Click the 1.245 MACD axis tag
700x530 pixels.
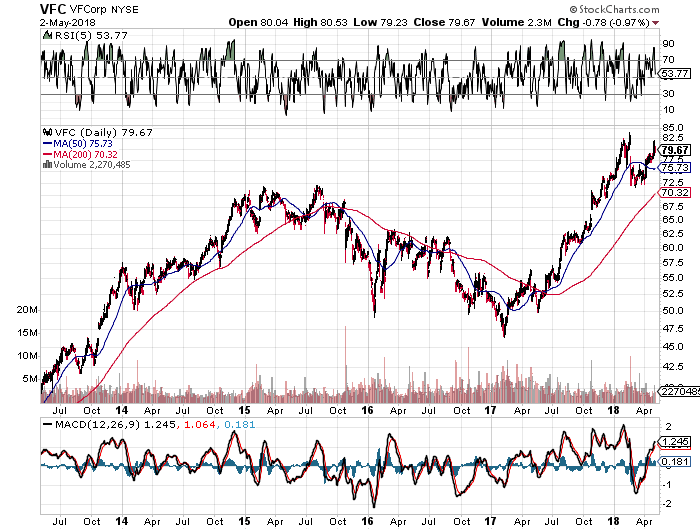(675, 442)
